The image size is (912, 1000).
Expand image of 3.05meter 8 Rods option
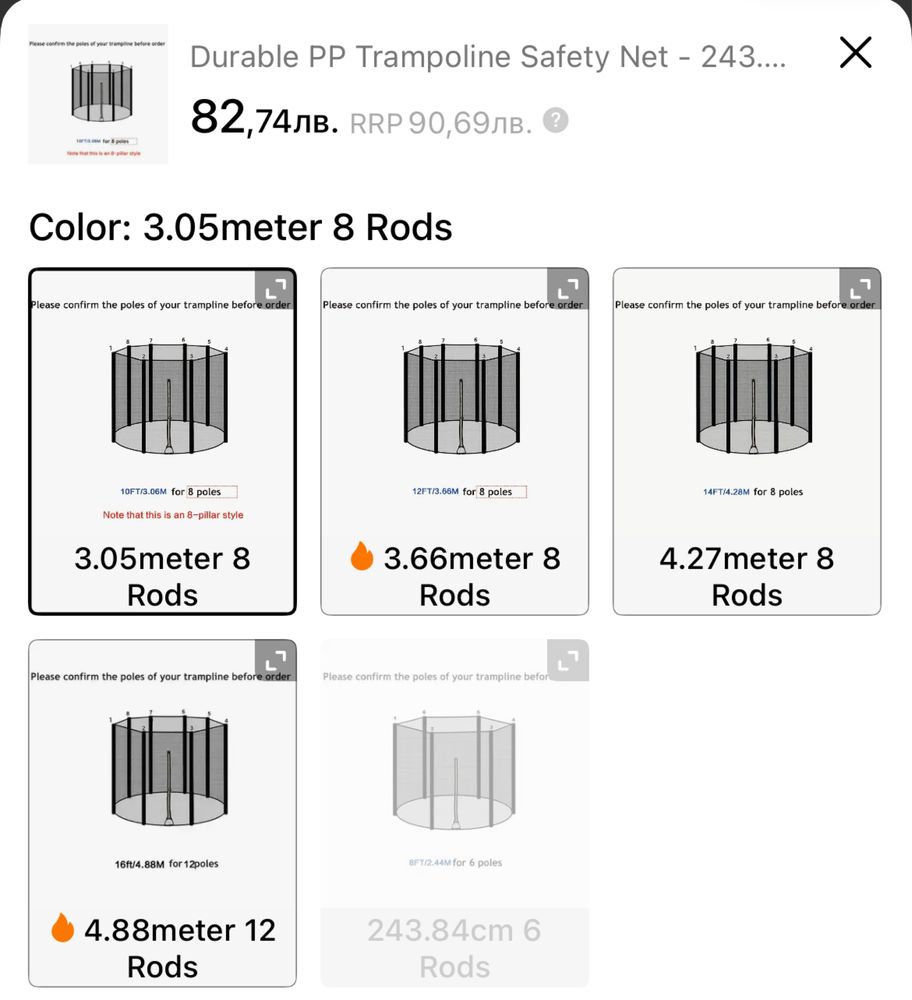(276, 289)
